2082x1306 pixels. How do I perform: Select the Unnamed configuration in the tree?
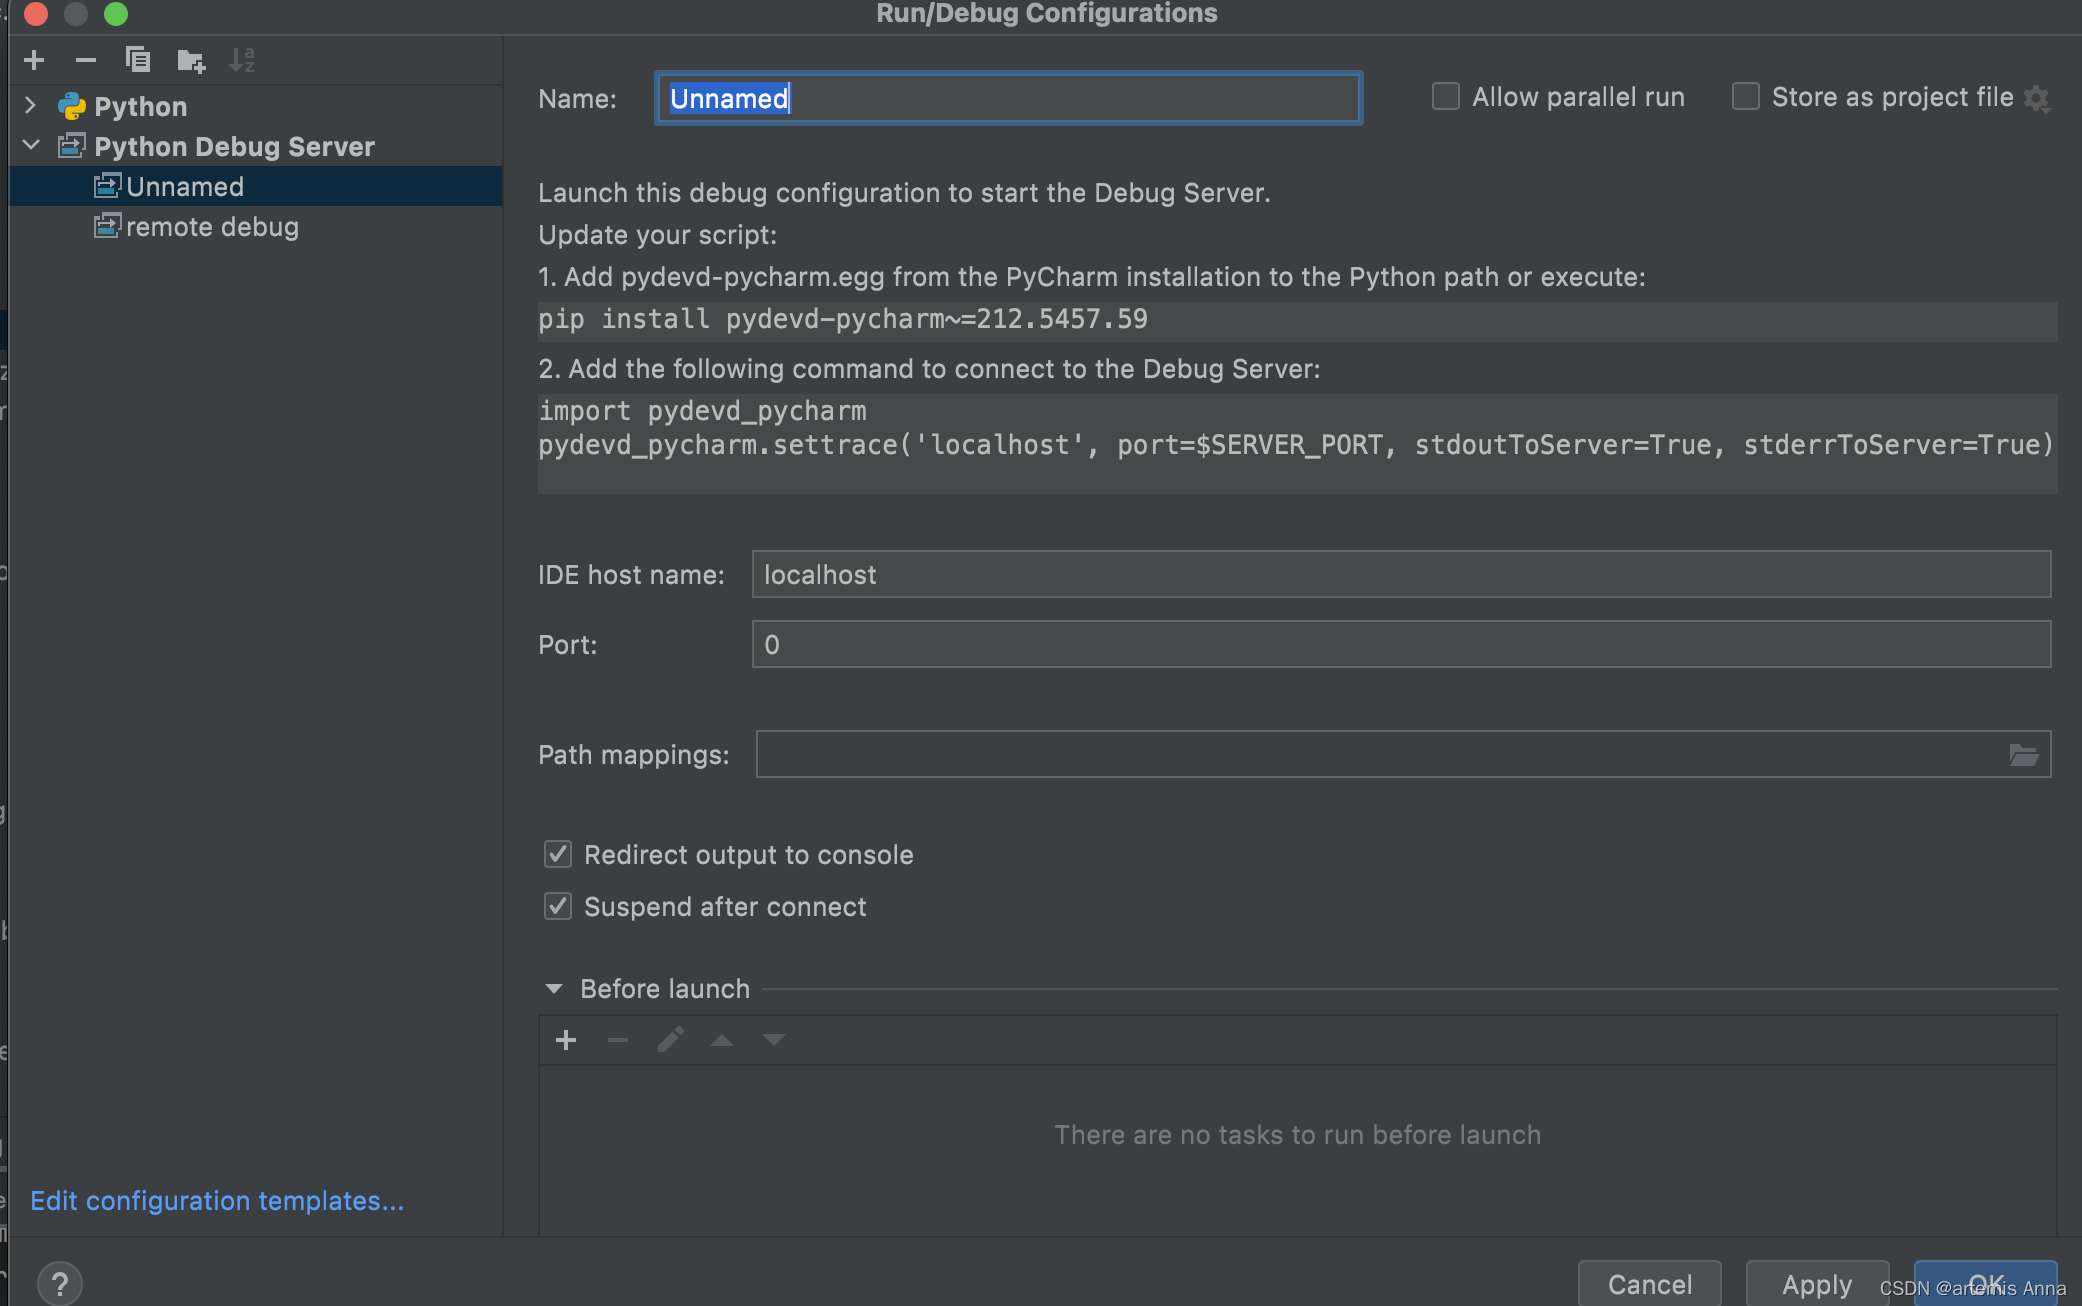[185, 187]
